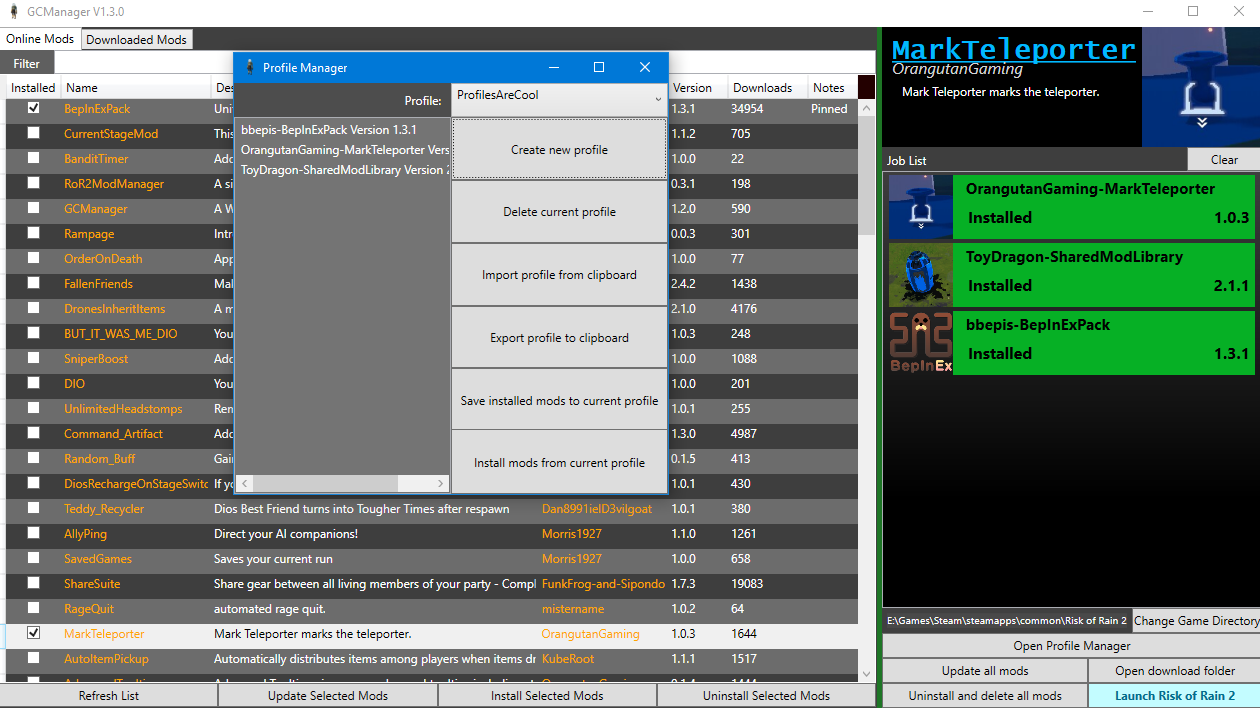Click the Morris1927 author in AllyPing row
Image resolution: width=1260 pixels, height=708 pixels.
coord(572,534)
